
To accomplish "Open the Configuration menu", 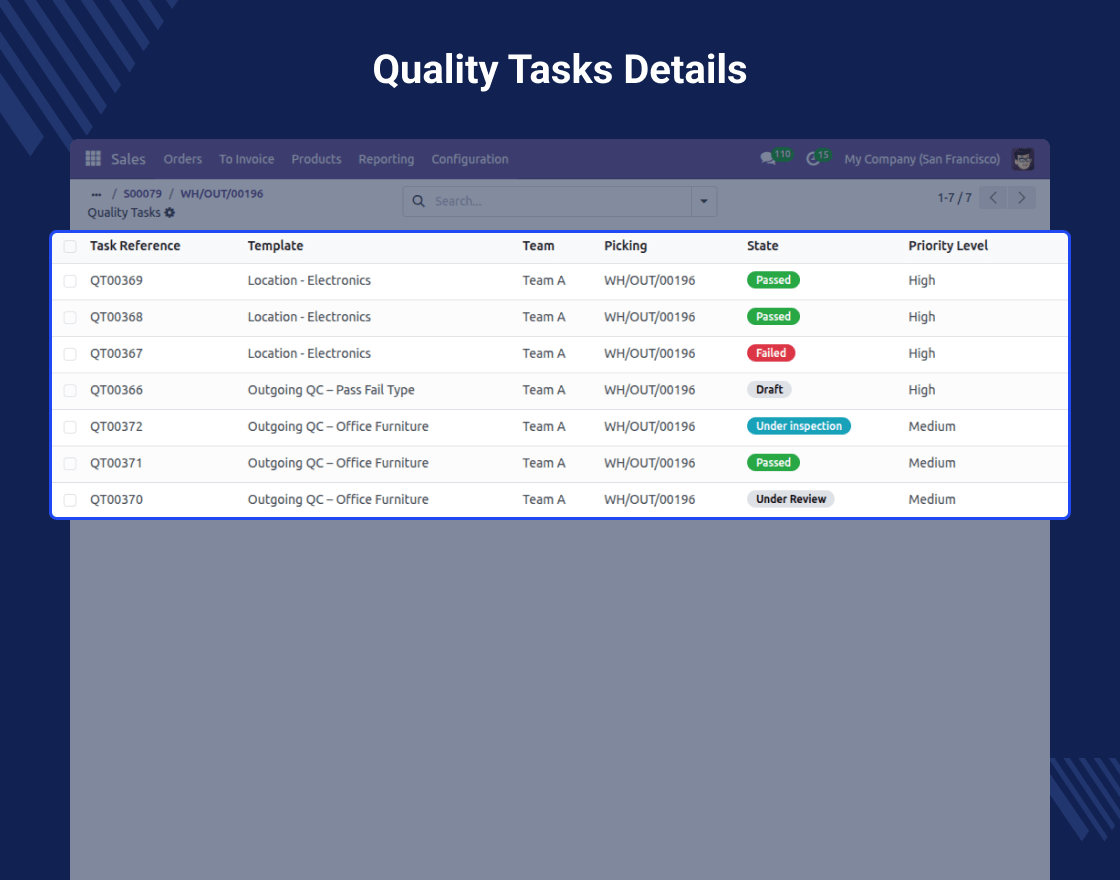I will coord(469,159).
